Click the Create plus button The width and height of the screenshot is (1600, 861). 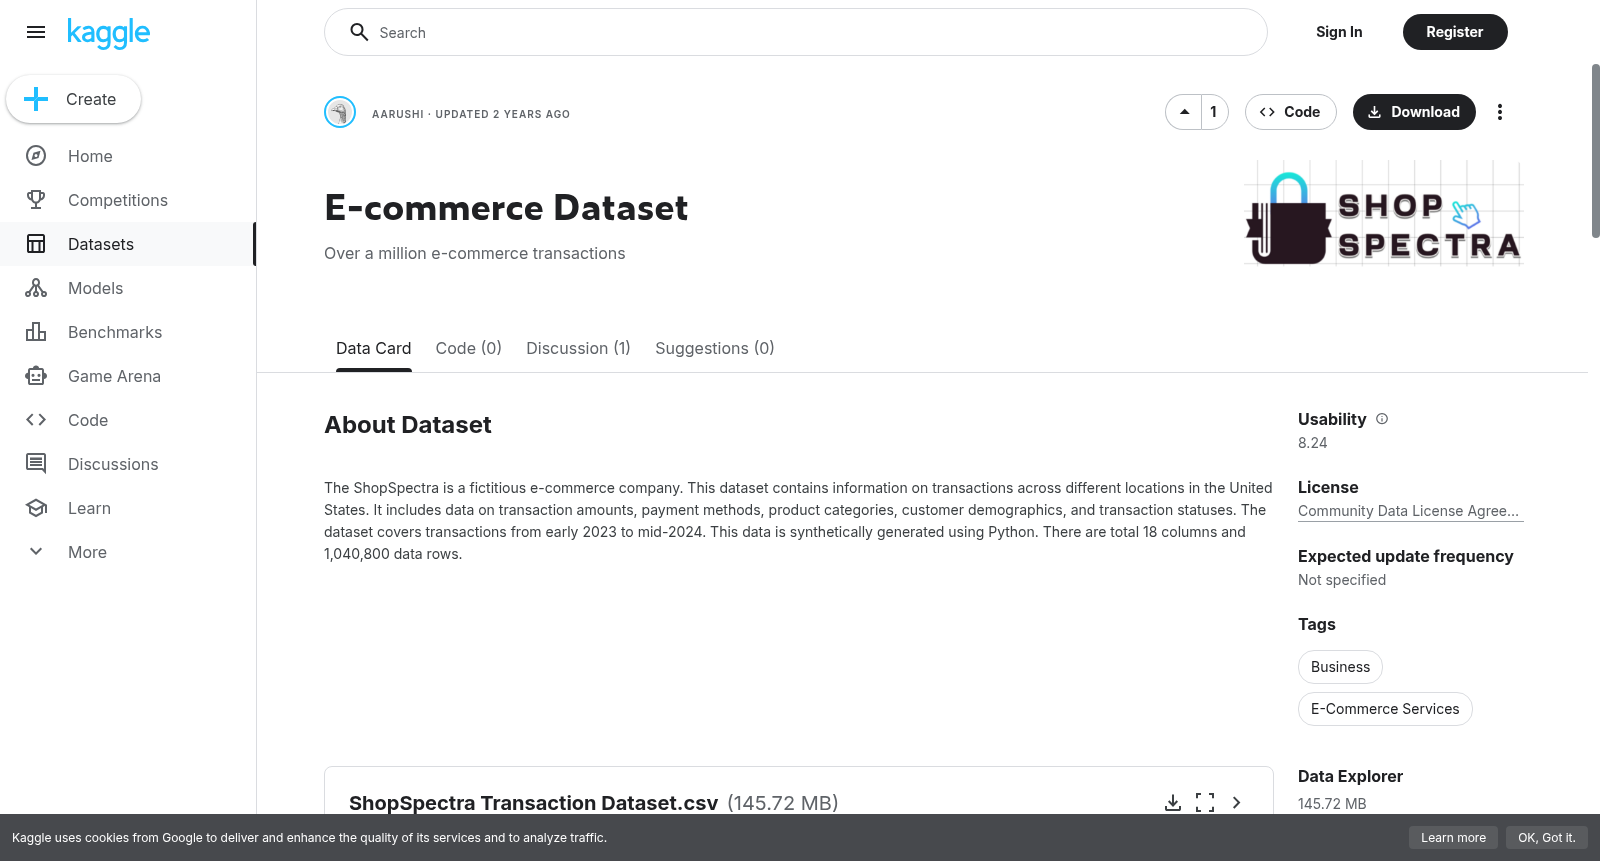pos(74,99)
